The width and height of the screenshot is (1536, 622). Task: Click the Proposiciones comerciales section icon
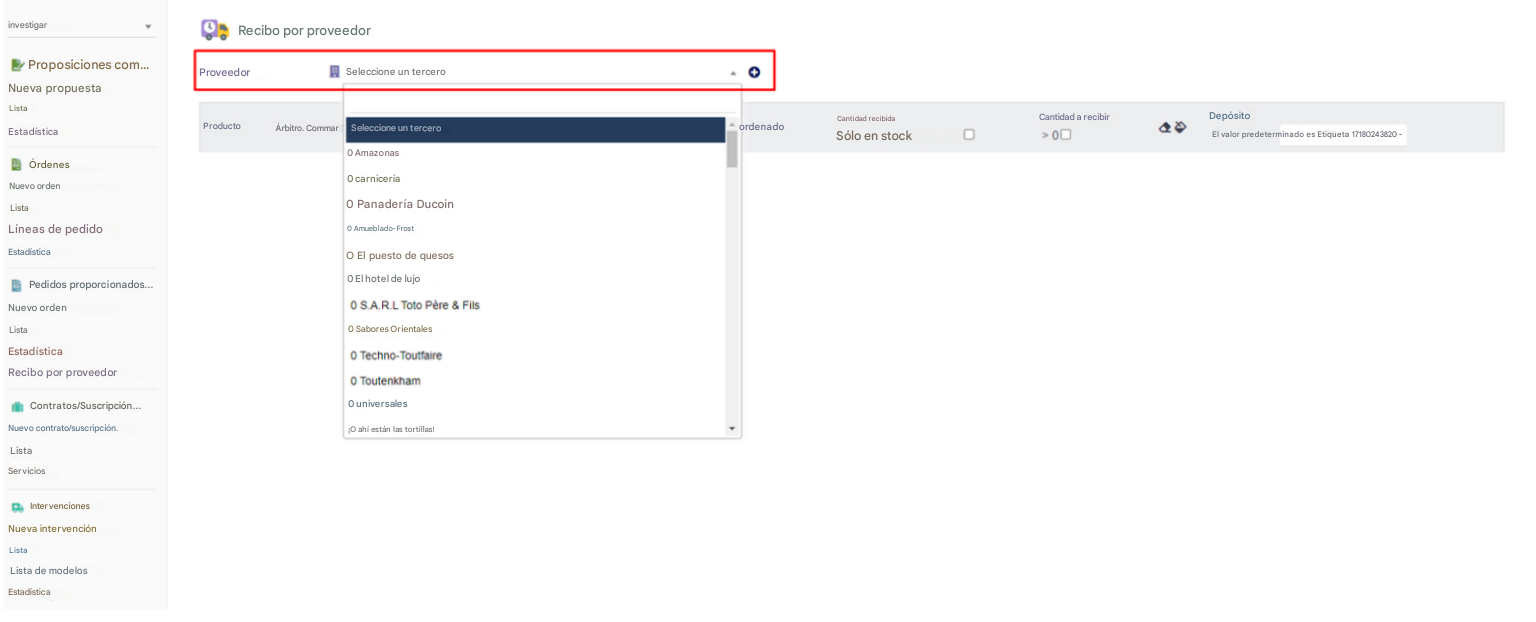pyautogui.click(x=17, y=65)
